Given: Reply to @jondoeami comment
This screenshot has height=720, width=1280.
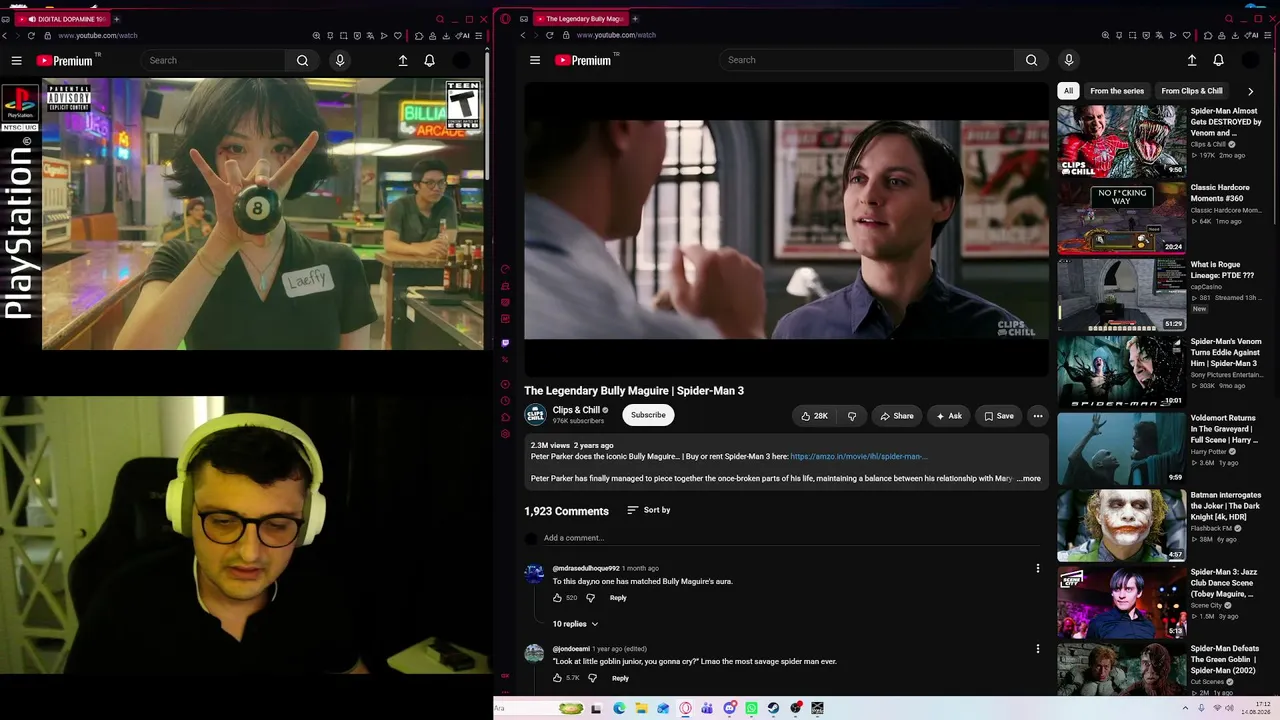Looking at the screenshot, I should click(x=620, y=678).
